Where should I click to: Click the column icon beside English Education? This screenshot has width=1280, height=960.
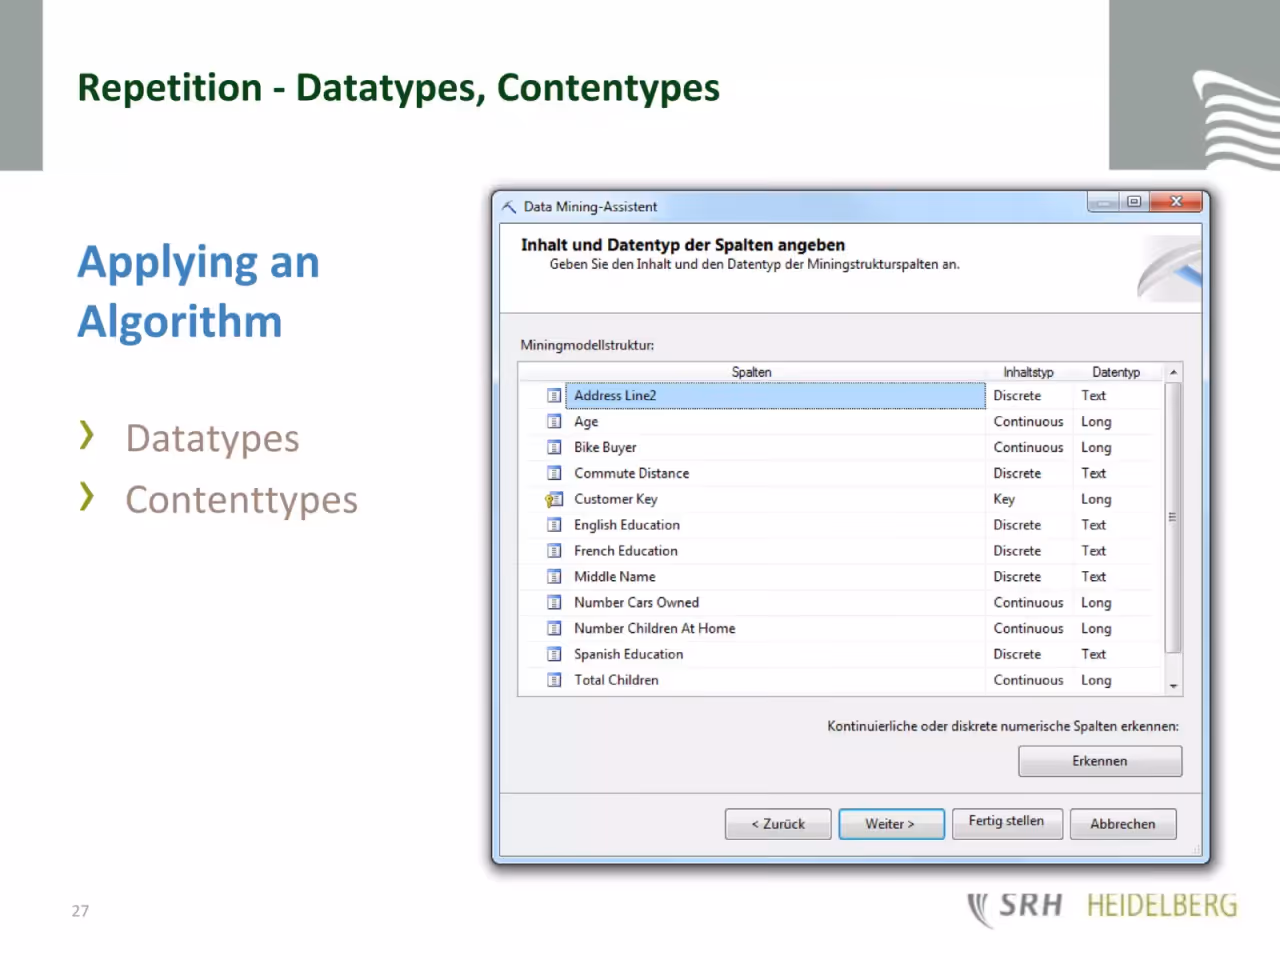(554, 525)
